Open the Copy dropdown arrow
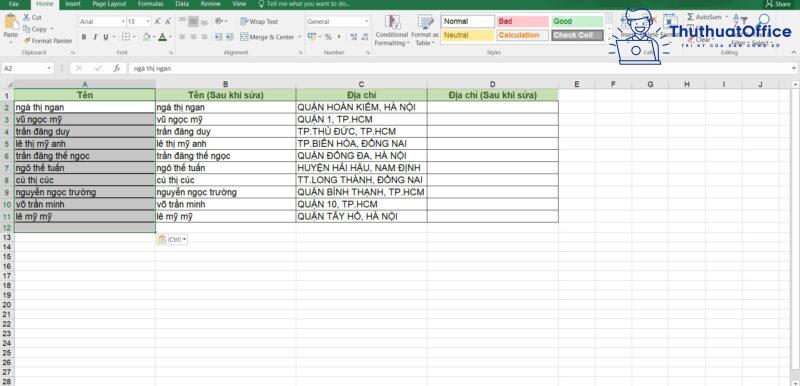Viewport: 800px width, 386px height. point(52,29)
